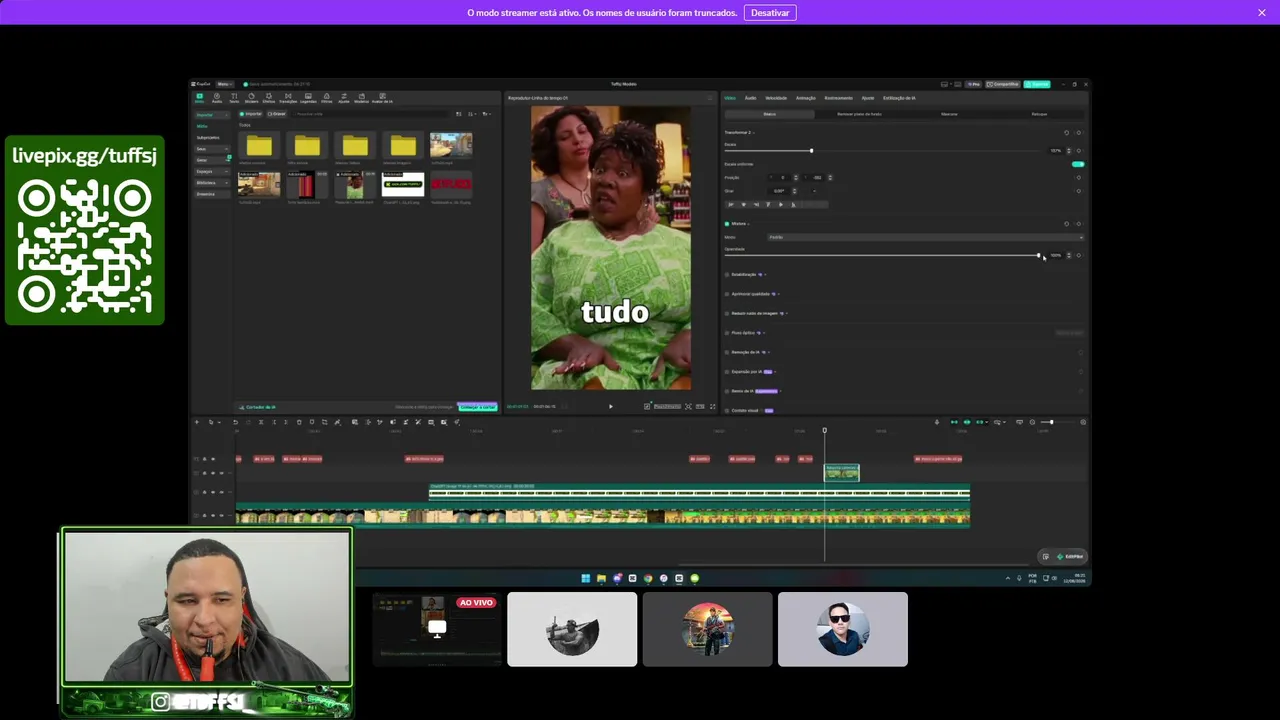Open the Remover plano de fundo sub-tab

pyautogui.click(x=859, y=114)
